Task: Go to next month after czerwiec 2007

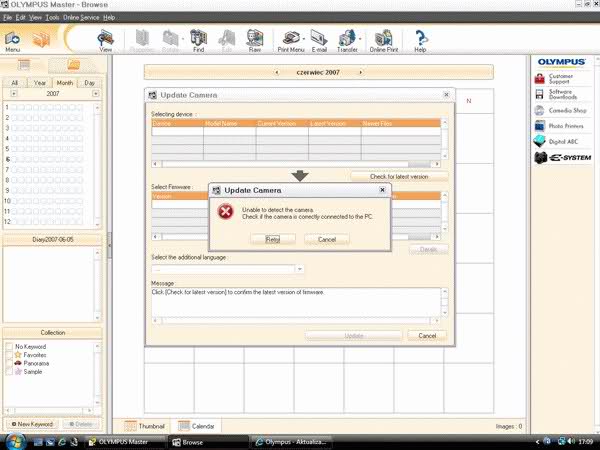Action: pos(360,72)
